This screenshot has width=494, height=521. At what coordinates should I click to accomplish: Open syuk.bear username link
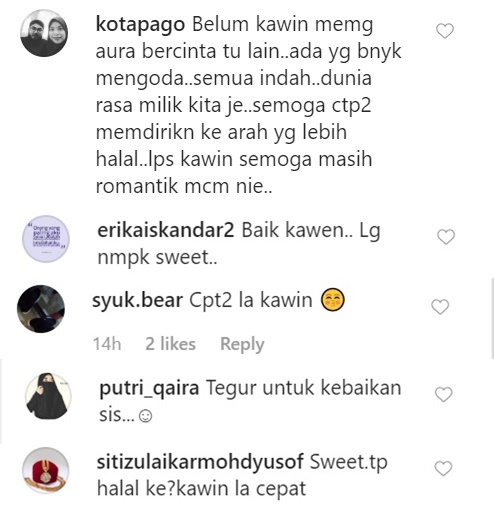pos(137,300)
